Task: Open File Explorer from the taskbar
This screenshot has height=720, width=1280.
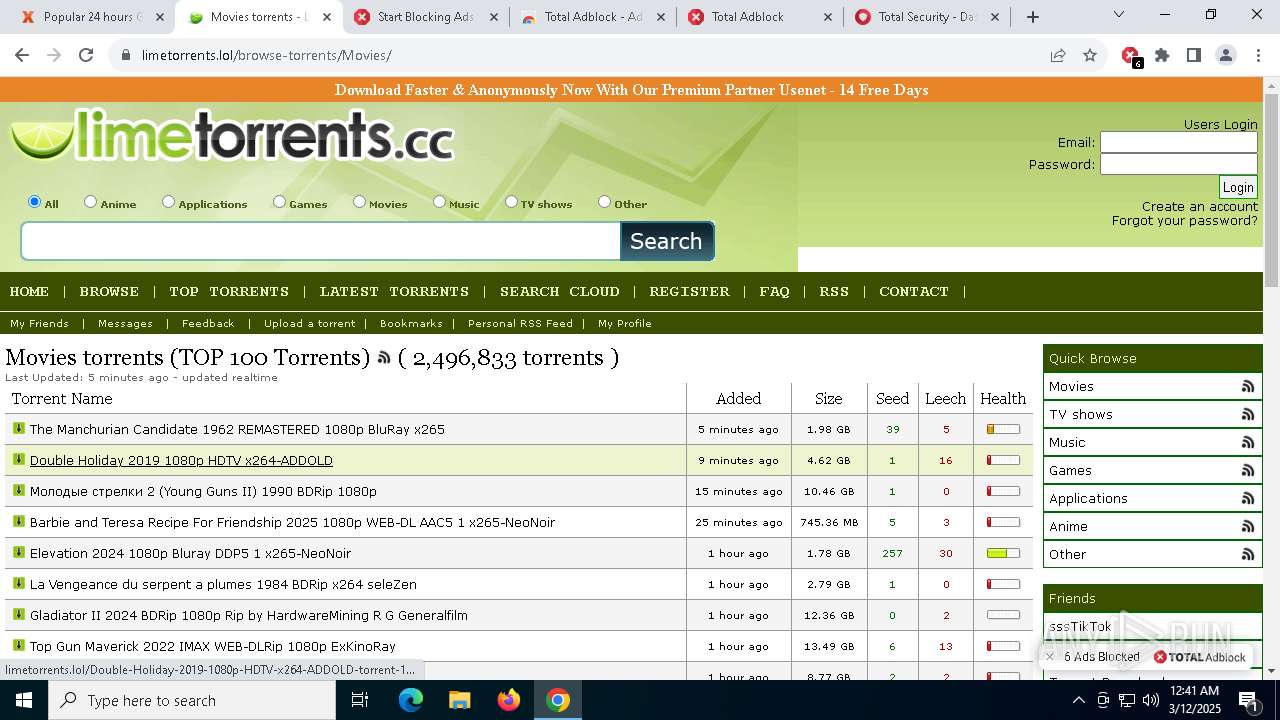Action: tap(459, 700)
